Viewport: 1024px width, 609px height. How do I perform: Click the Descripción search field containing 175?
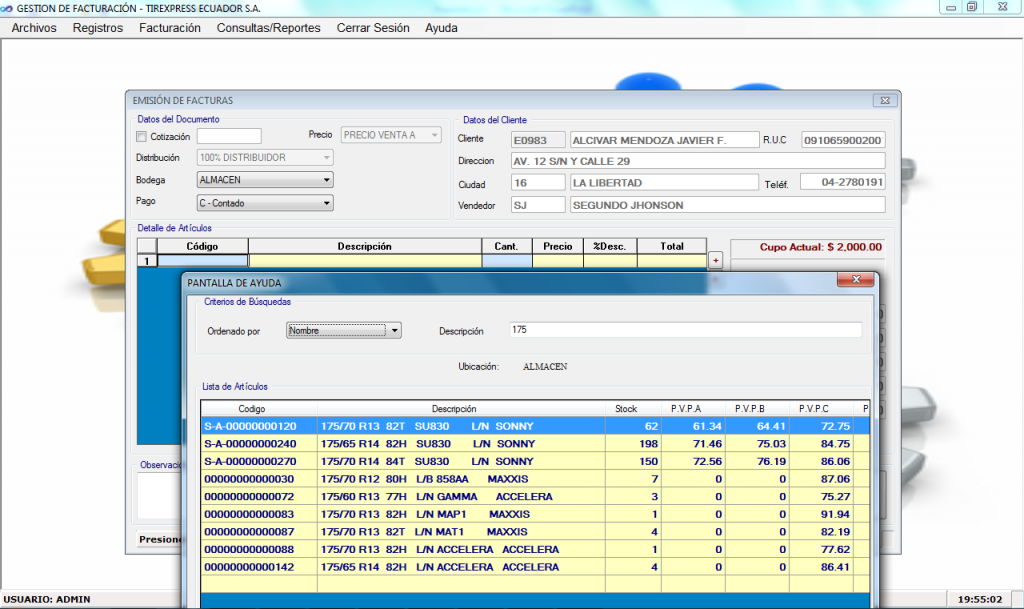click(684, 330)
